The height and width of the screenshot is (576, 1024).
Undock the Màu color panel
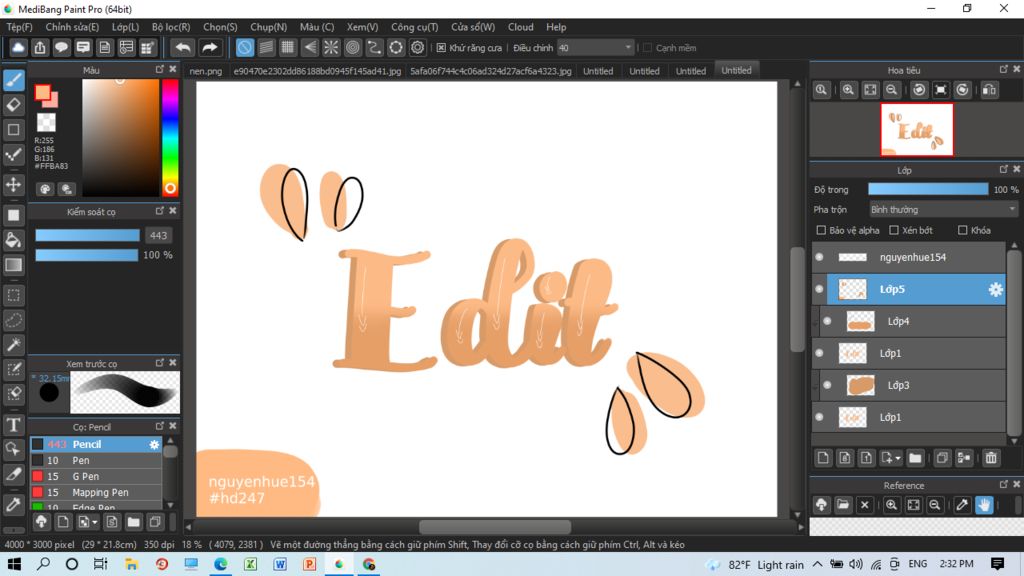tap(160, 69)
